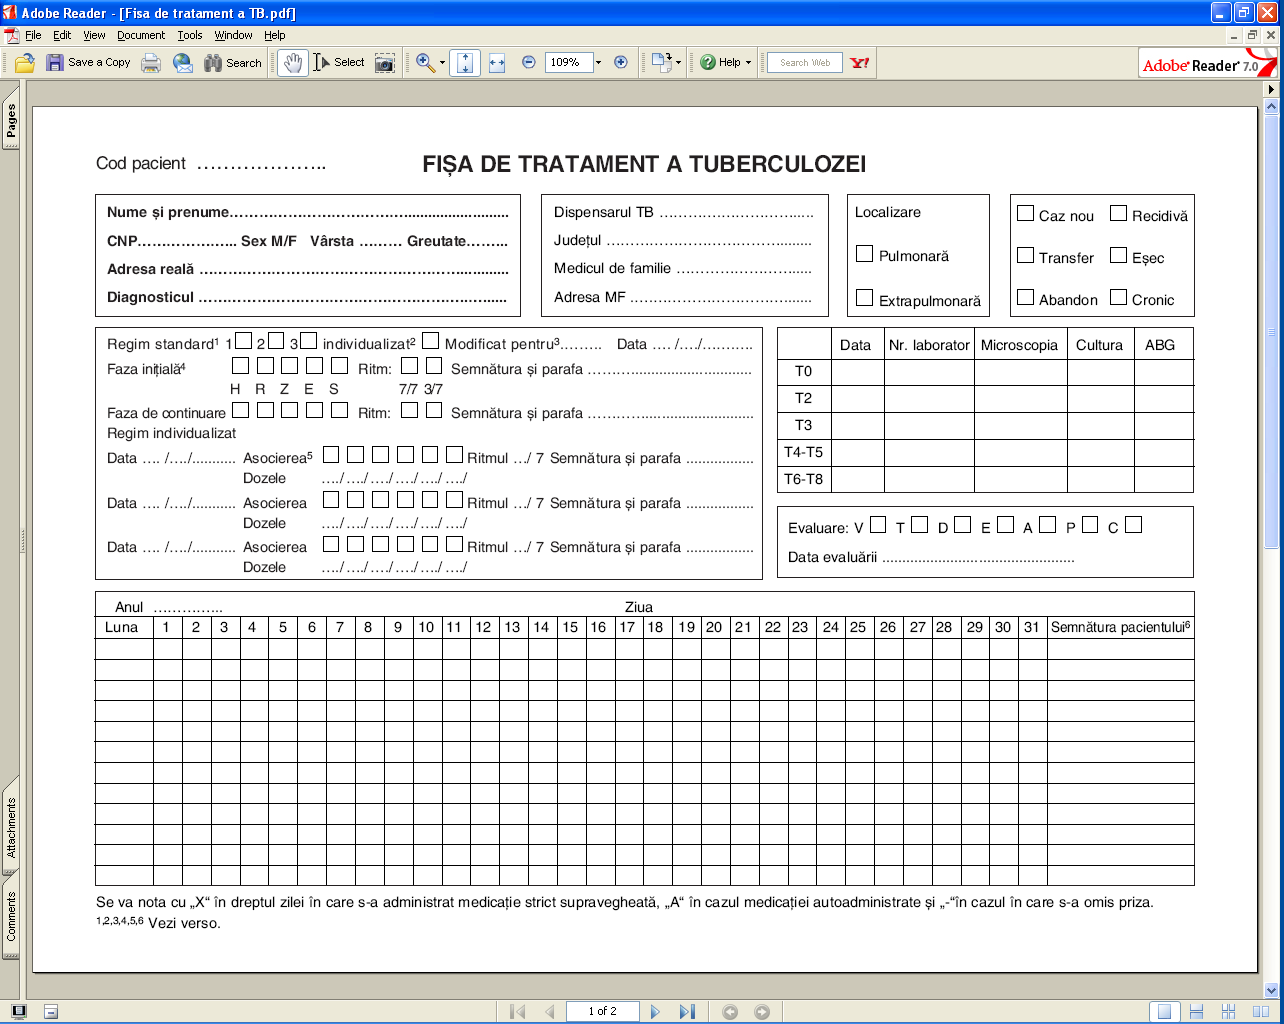Click the title 'FIȘA DE TRATAMENT A TUBERCULOZEI'
This screenshot has height=1024, width=1284.
pyautogui.click(x=644, y=164)
